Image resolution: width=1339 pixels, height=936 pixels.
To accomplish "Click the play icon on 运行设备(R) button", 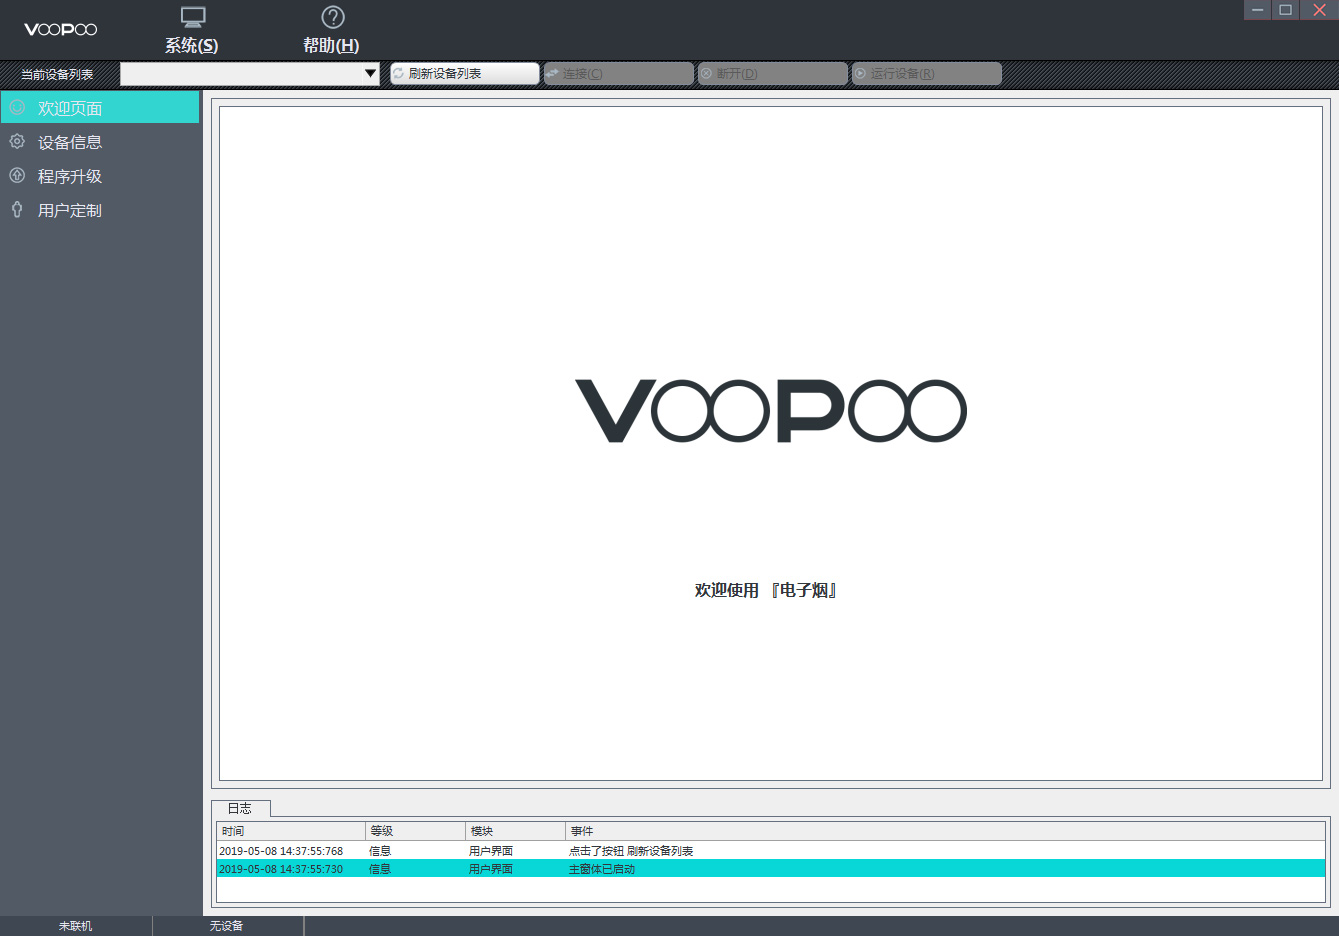I will click(862, 73).
